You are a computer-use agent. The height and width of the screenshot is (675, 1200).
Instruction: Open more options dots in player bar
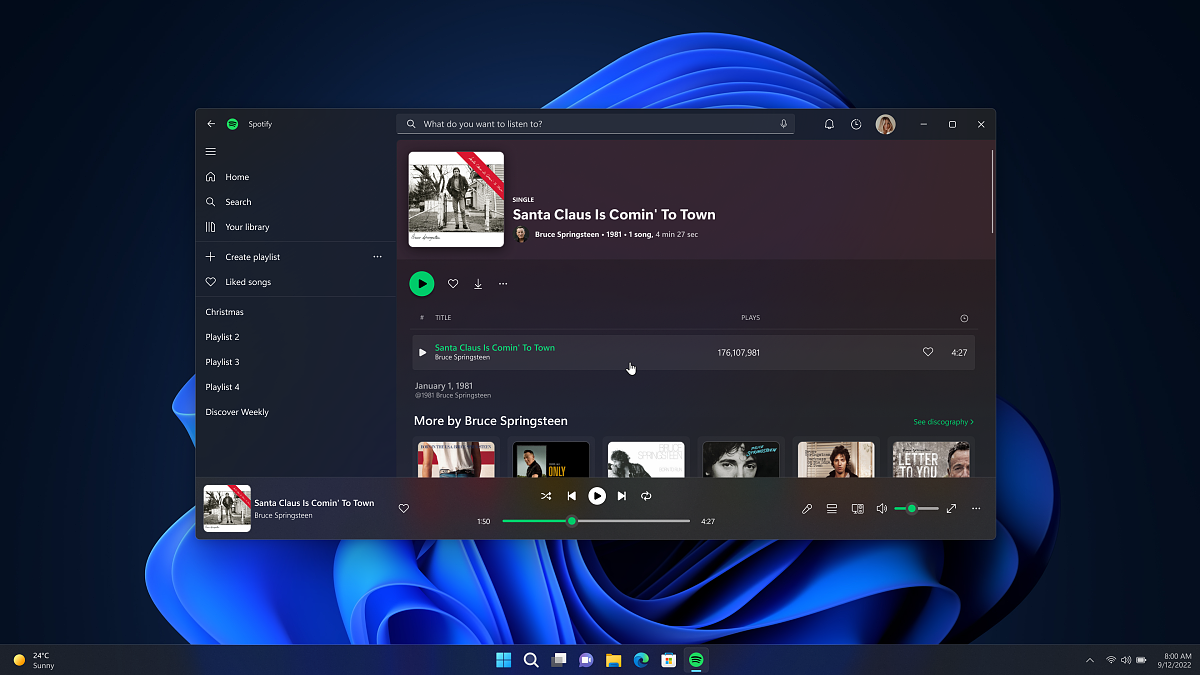tap(976, 509)
